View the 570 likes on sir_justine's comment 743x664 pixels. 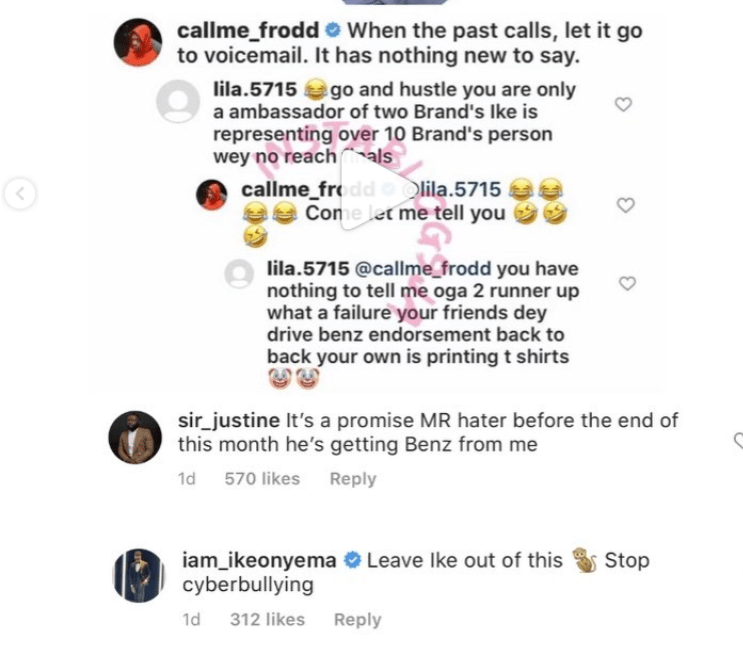tap(262, 479)
